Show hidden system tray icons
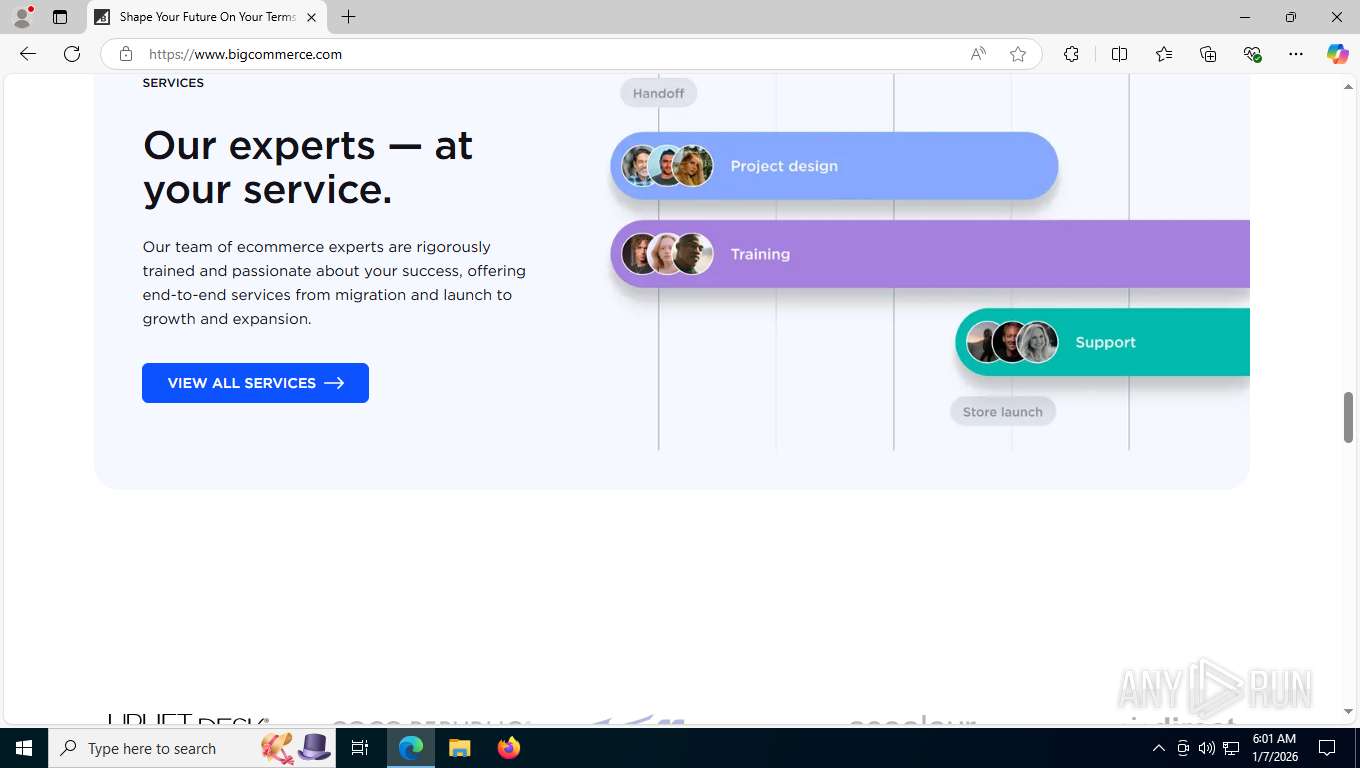1360x768 pixels. point(1159,748)
